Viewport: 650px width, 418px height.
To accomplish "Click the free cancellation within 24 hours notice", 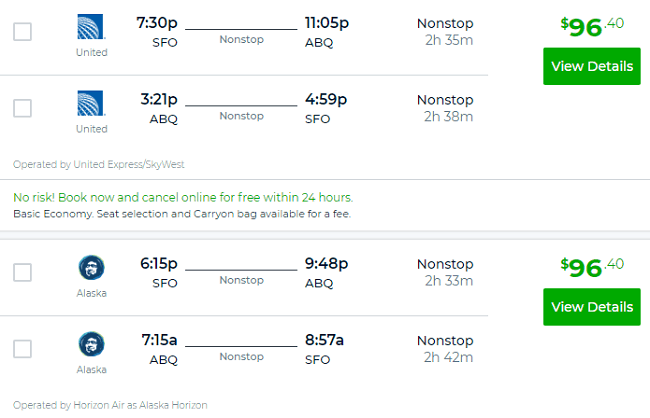I will pos(183,197).
